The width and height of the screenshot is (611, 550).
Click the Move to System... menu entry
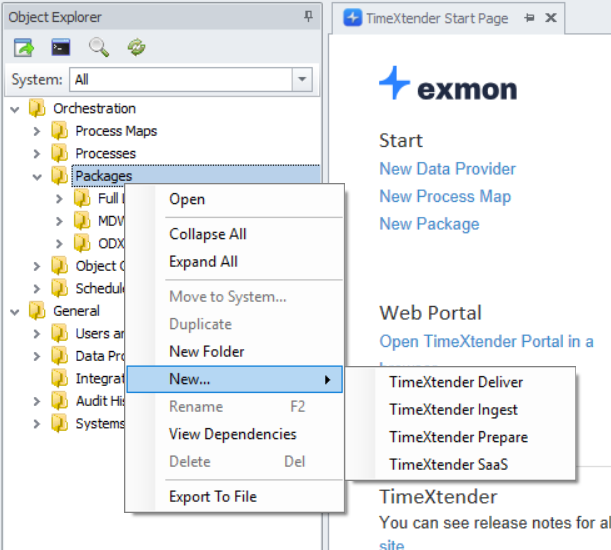235,297
